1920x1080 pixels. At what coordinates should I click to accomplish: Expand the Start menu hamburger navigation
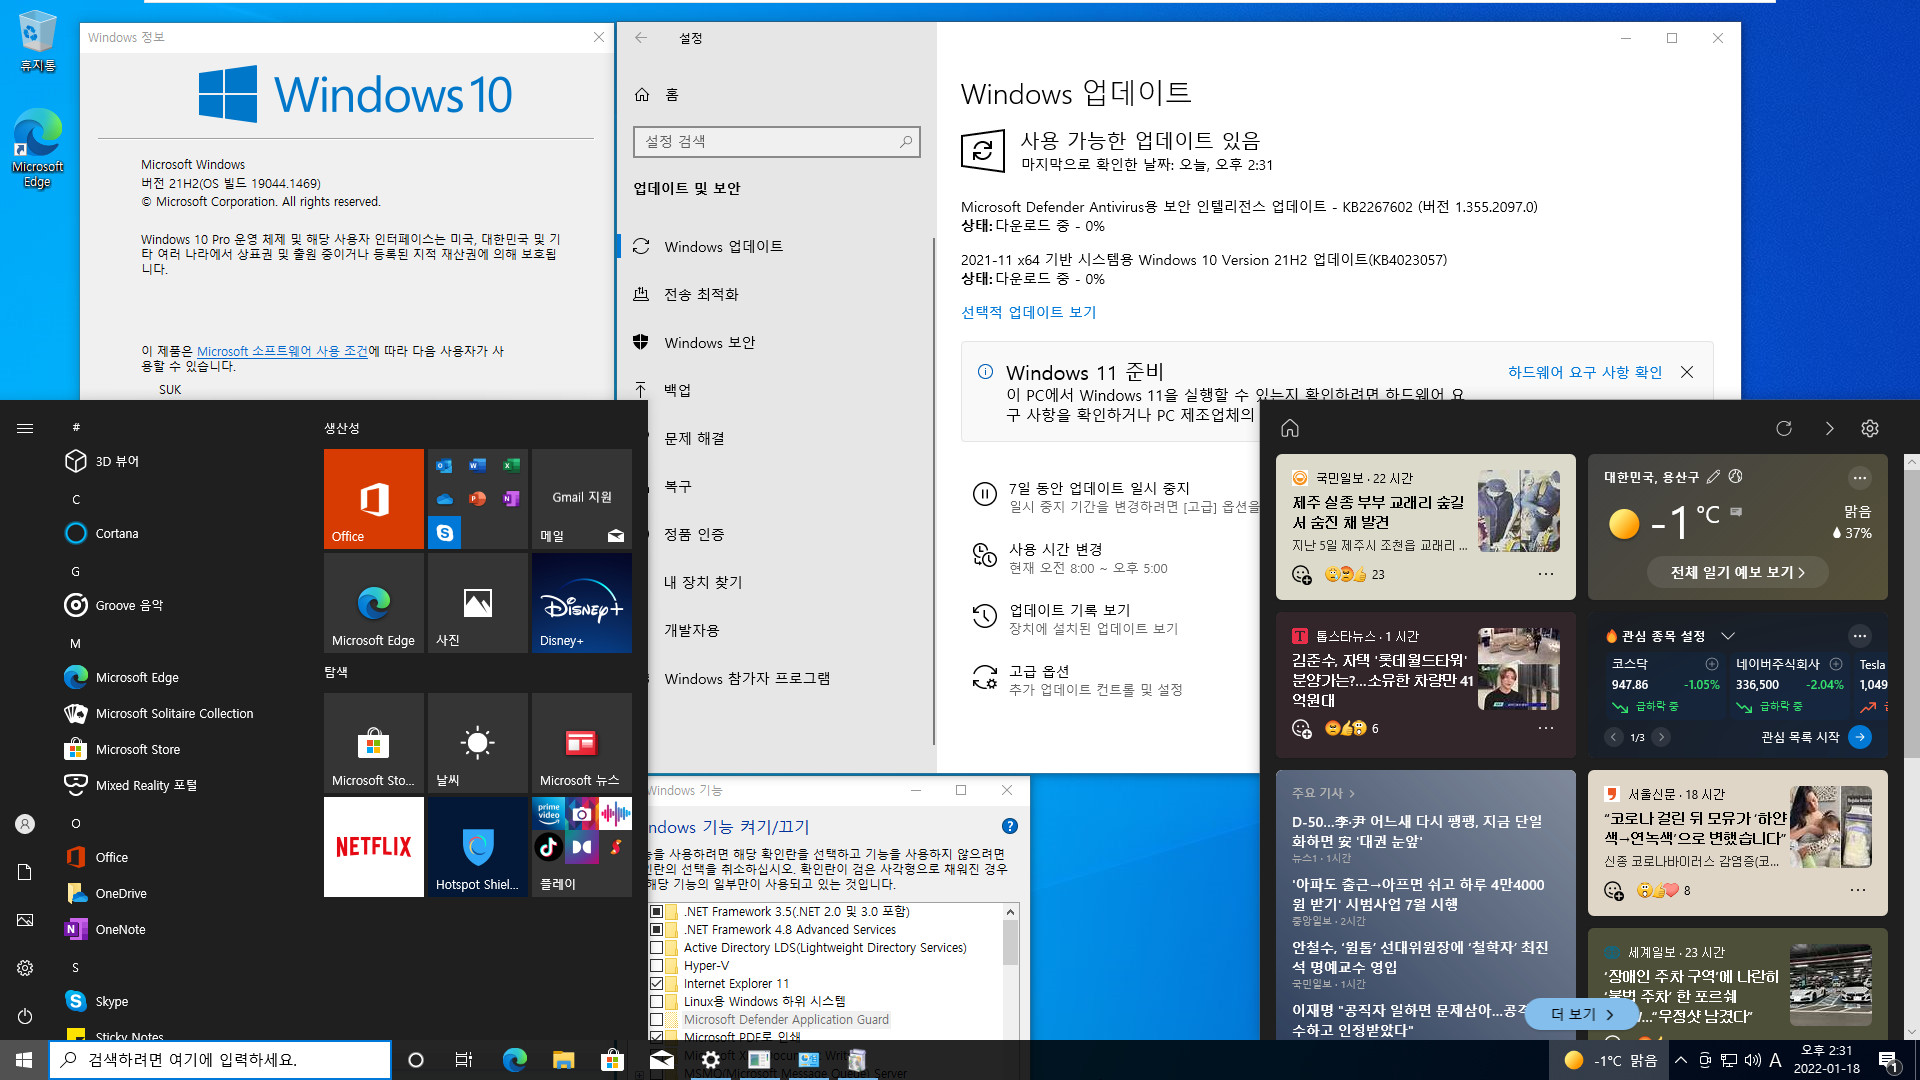click(x=25, y=428)
